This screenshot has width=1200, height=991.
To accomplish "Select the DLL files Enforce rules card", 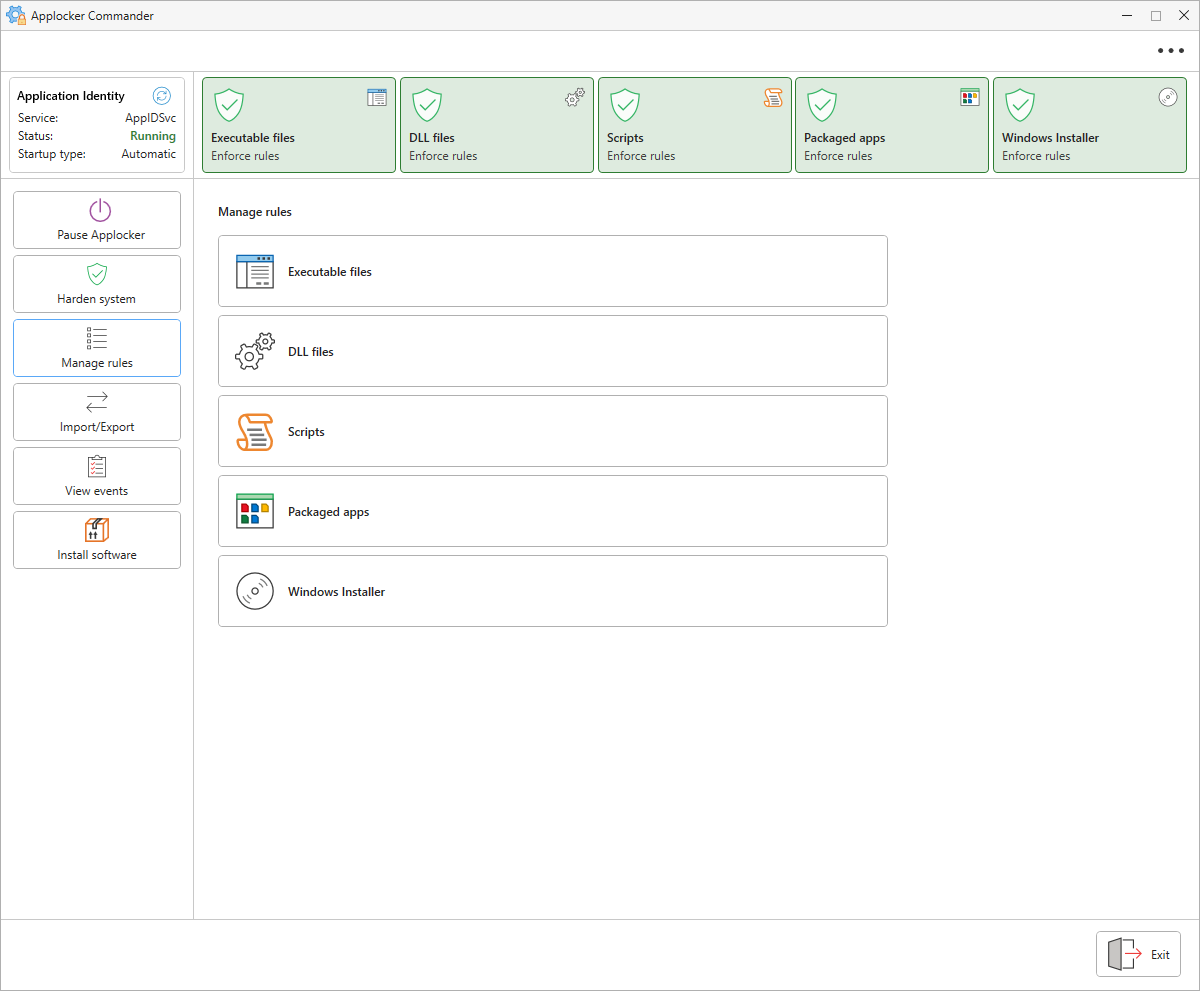I will [497, 125].
